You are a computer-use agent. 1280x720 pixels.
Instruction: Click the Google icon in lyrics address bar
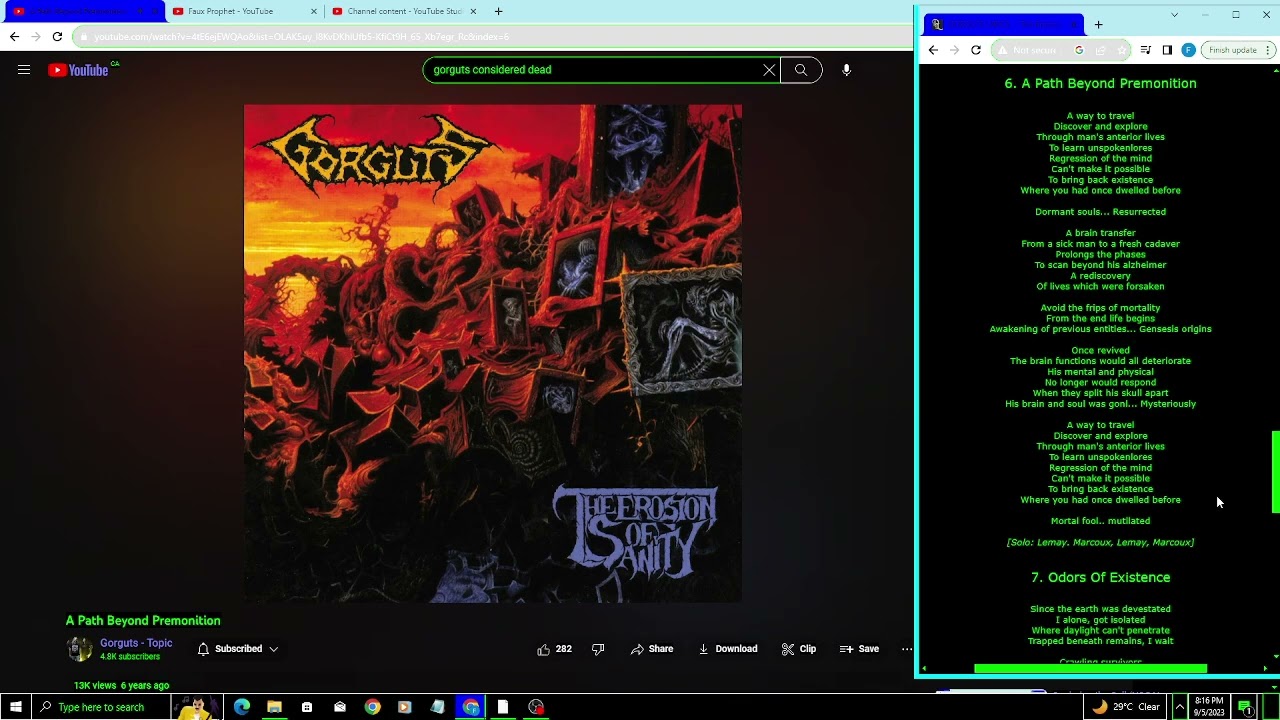pos(1079,50)
